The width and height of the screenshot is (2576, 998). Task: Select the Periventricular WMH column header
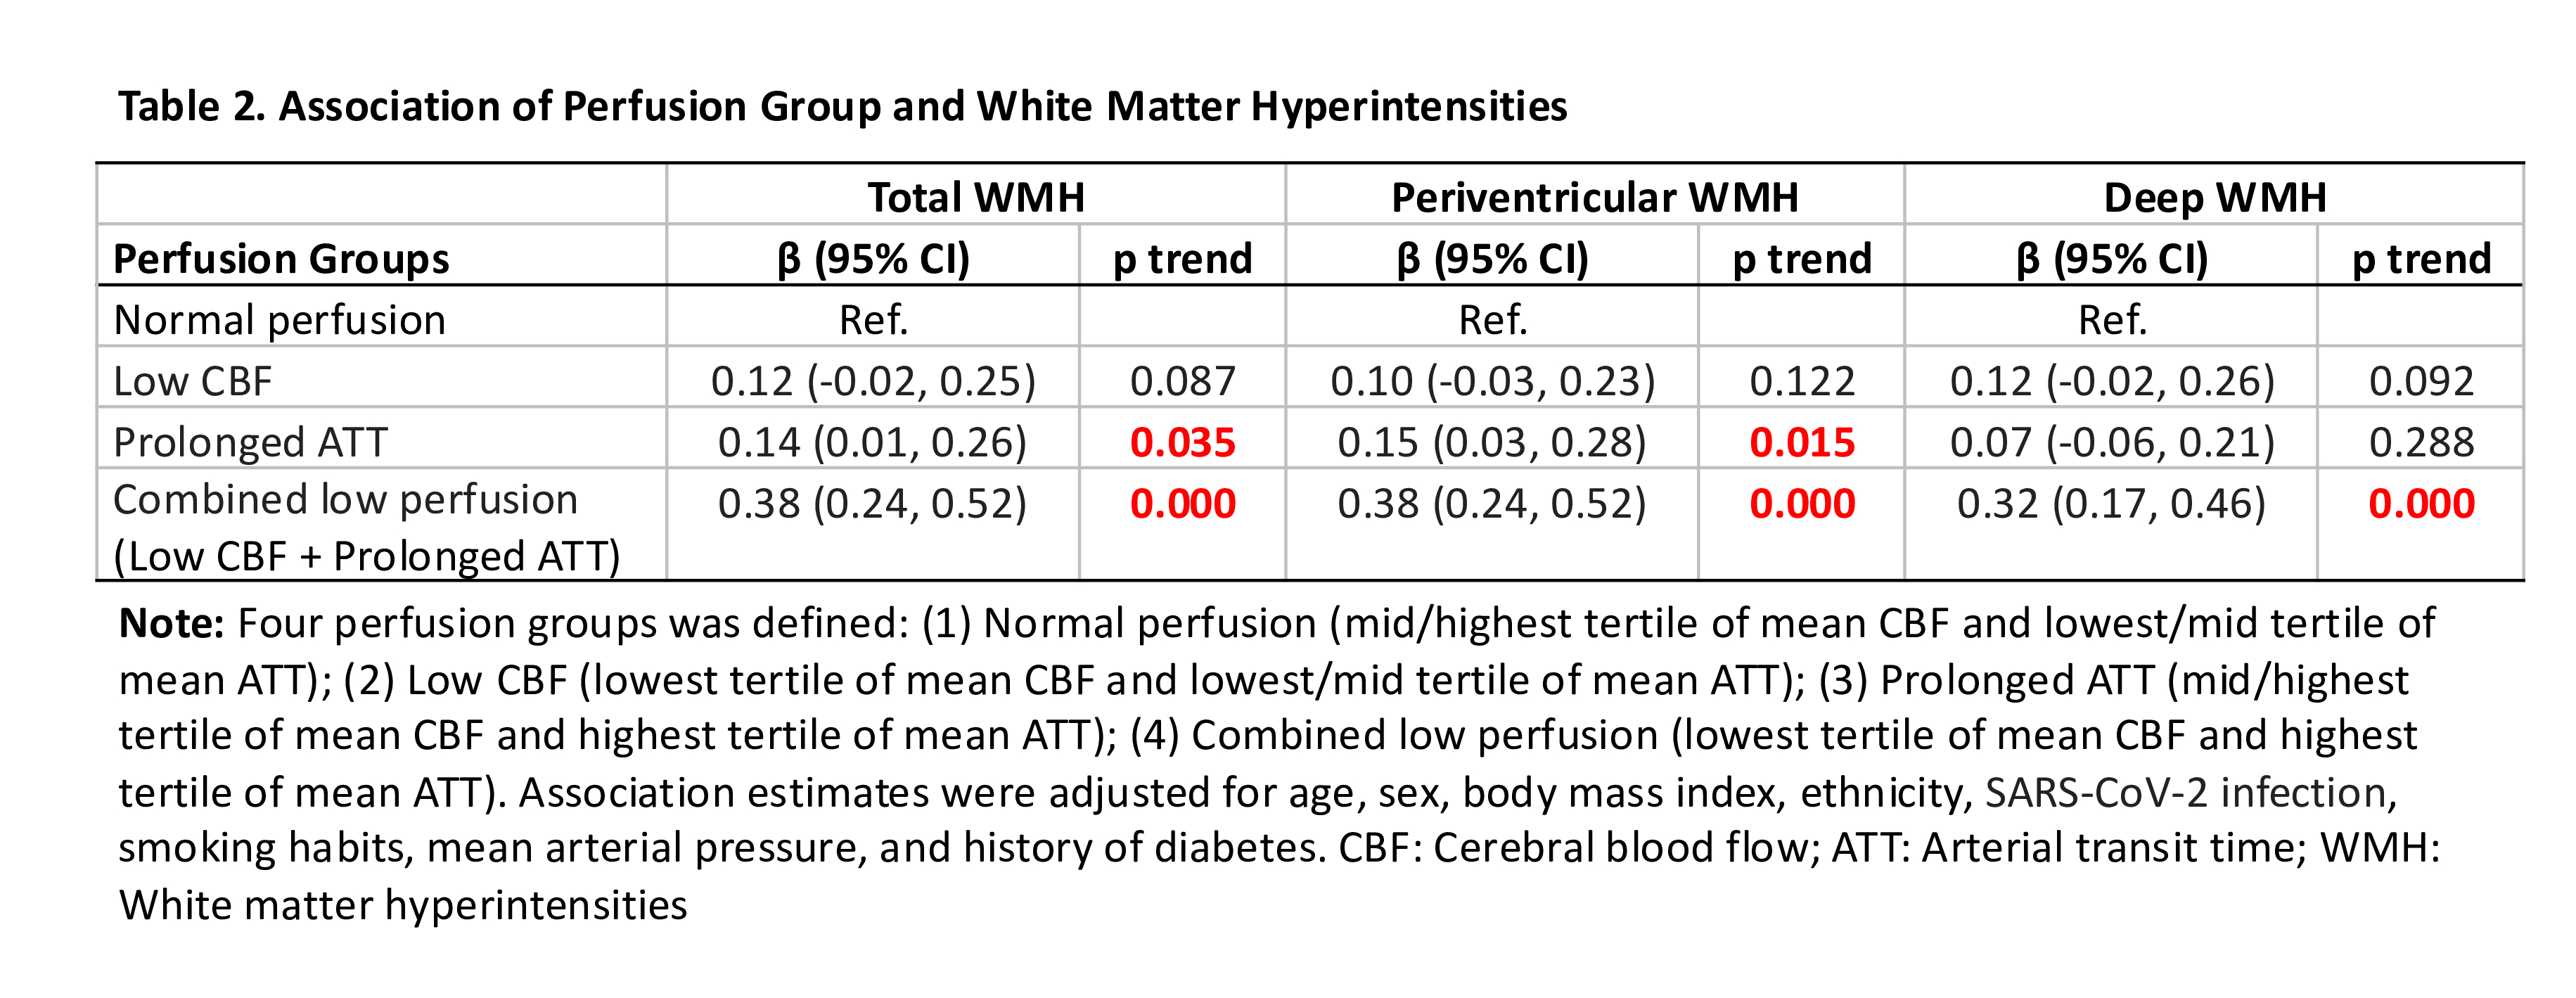click(x=1594, y=197)
